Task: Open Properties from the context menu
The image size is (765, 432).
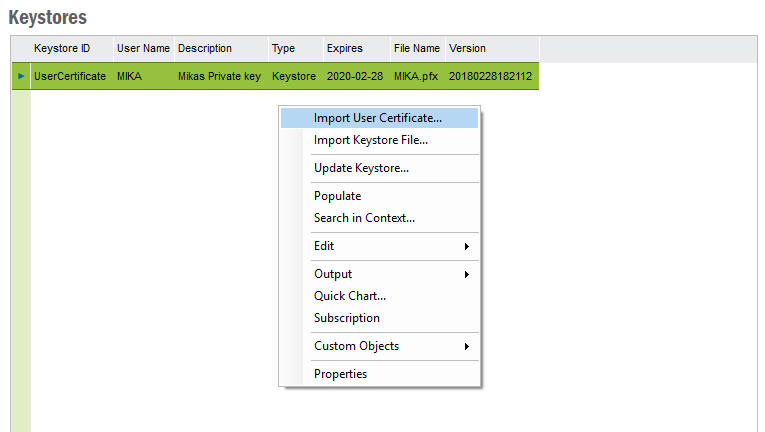Action: 340,374
